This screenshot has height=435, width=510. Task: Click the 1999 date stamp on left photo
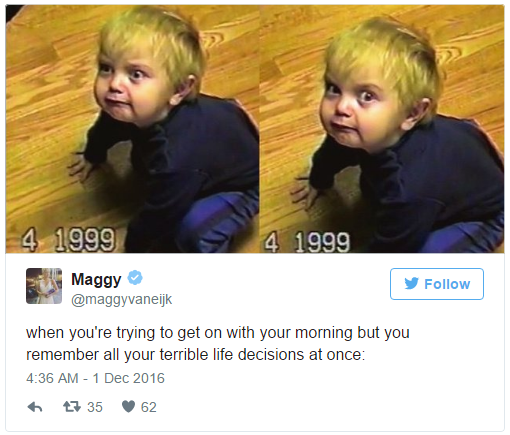85,239
